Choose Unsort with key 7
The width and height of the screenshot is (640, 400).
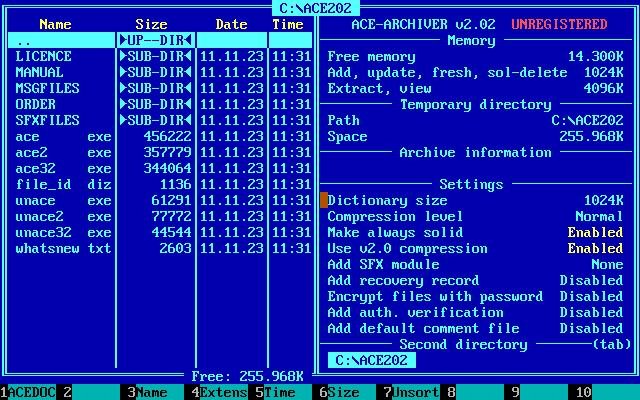coord(412,392)
